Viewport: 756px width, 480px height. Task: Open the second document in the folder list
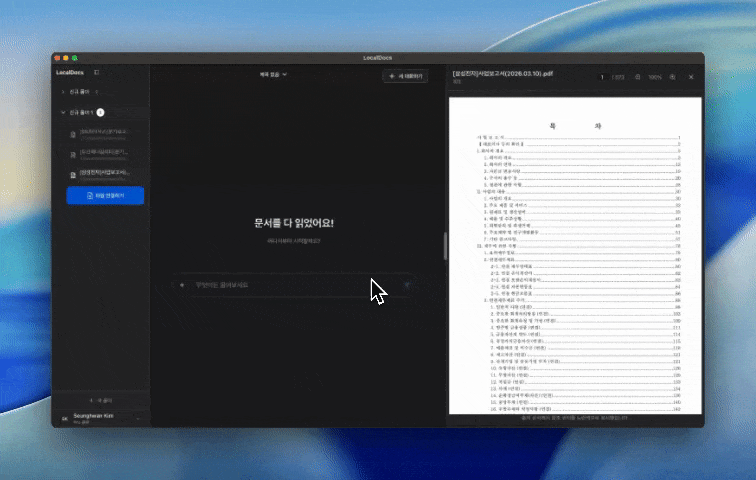click(x=104, y=154)
